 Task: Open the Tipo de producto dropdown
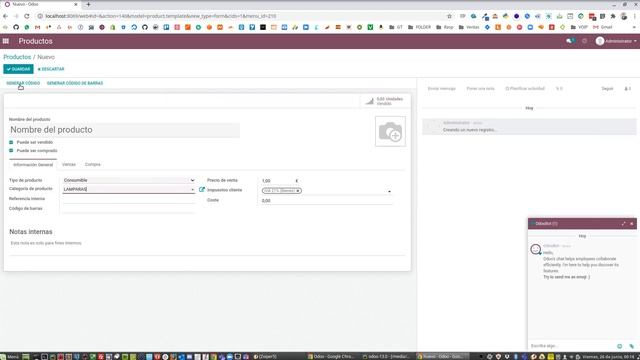pyautogui.click(x=129, y=180)
